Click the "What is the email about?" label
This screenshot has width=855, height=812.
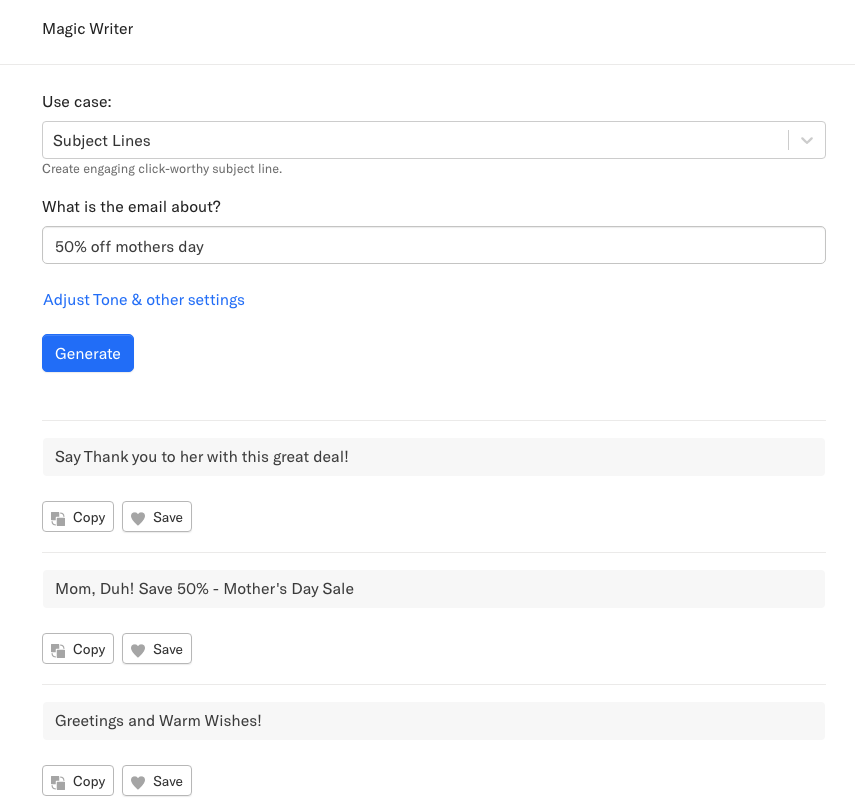[131, 207]
